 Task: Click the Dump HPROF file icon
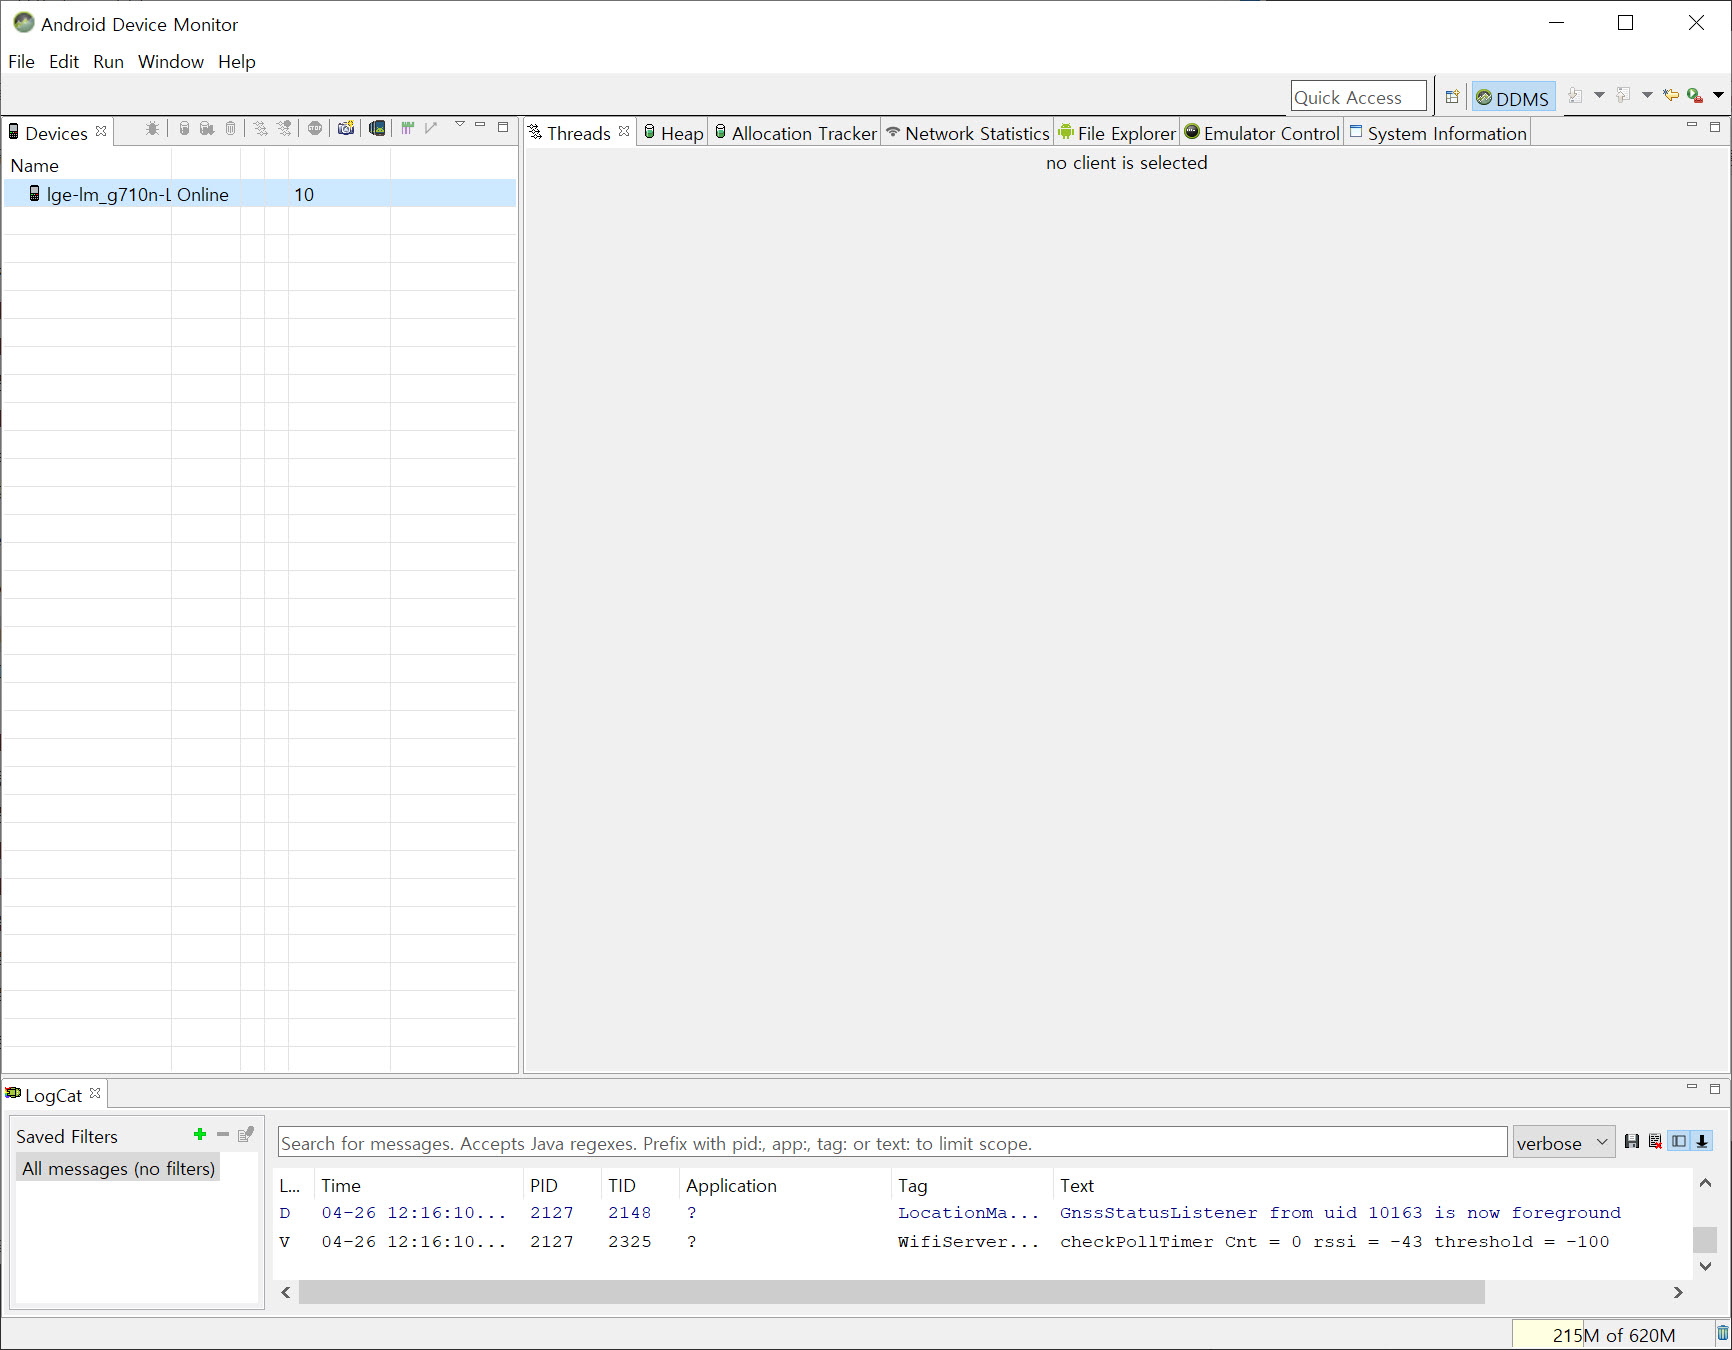(207, 128)
